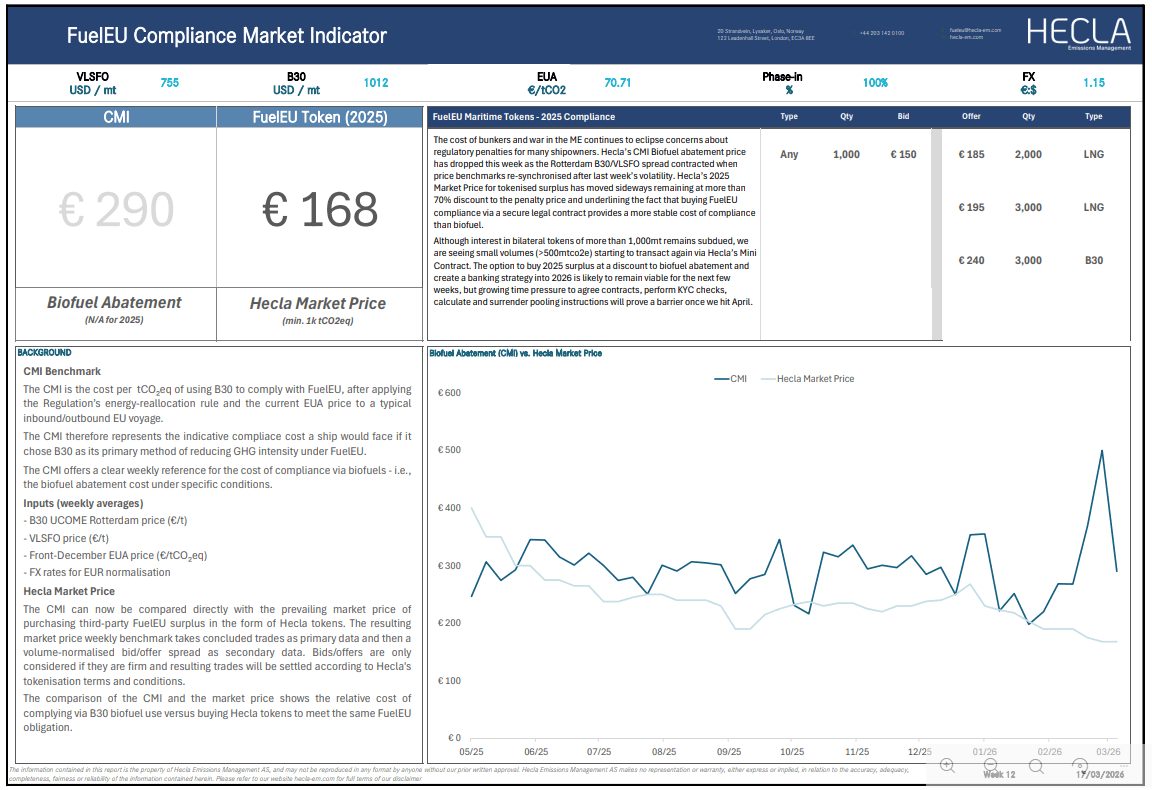Click the VLSFO value 755
This screenshot has width=1152, height=790.
click(170, 83)
